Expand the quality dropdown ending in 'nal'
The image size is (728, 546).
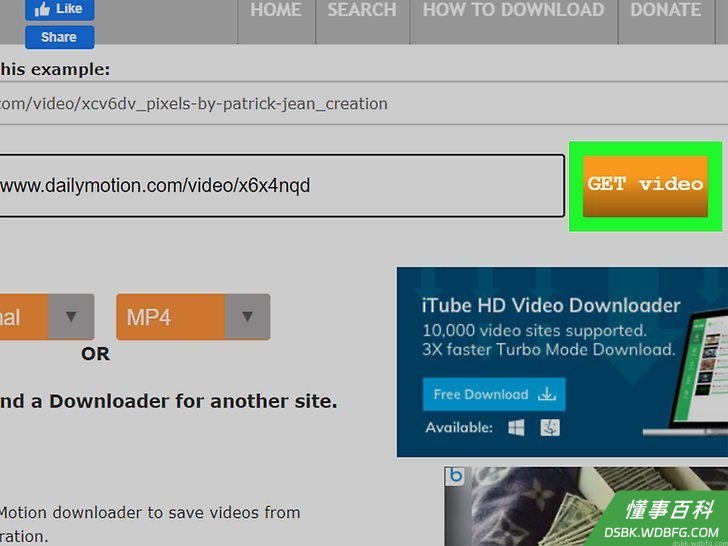pyautogui.click(x=46, y=317)
